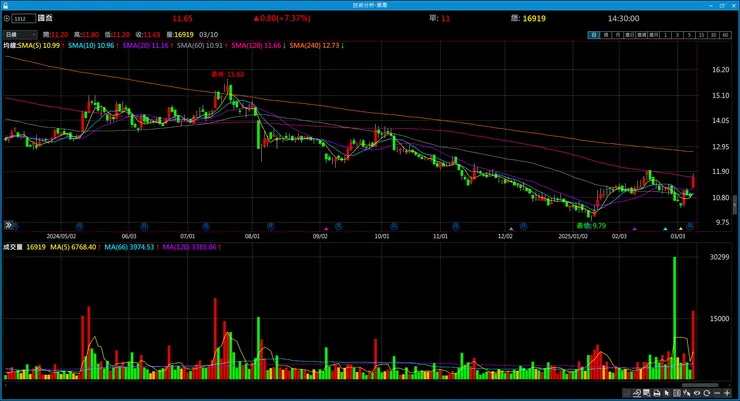Select the 3-minute period tab
The height and width of the screenshot is (401, 740).
[x=677, y=35]
